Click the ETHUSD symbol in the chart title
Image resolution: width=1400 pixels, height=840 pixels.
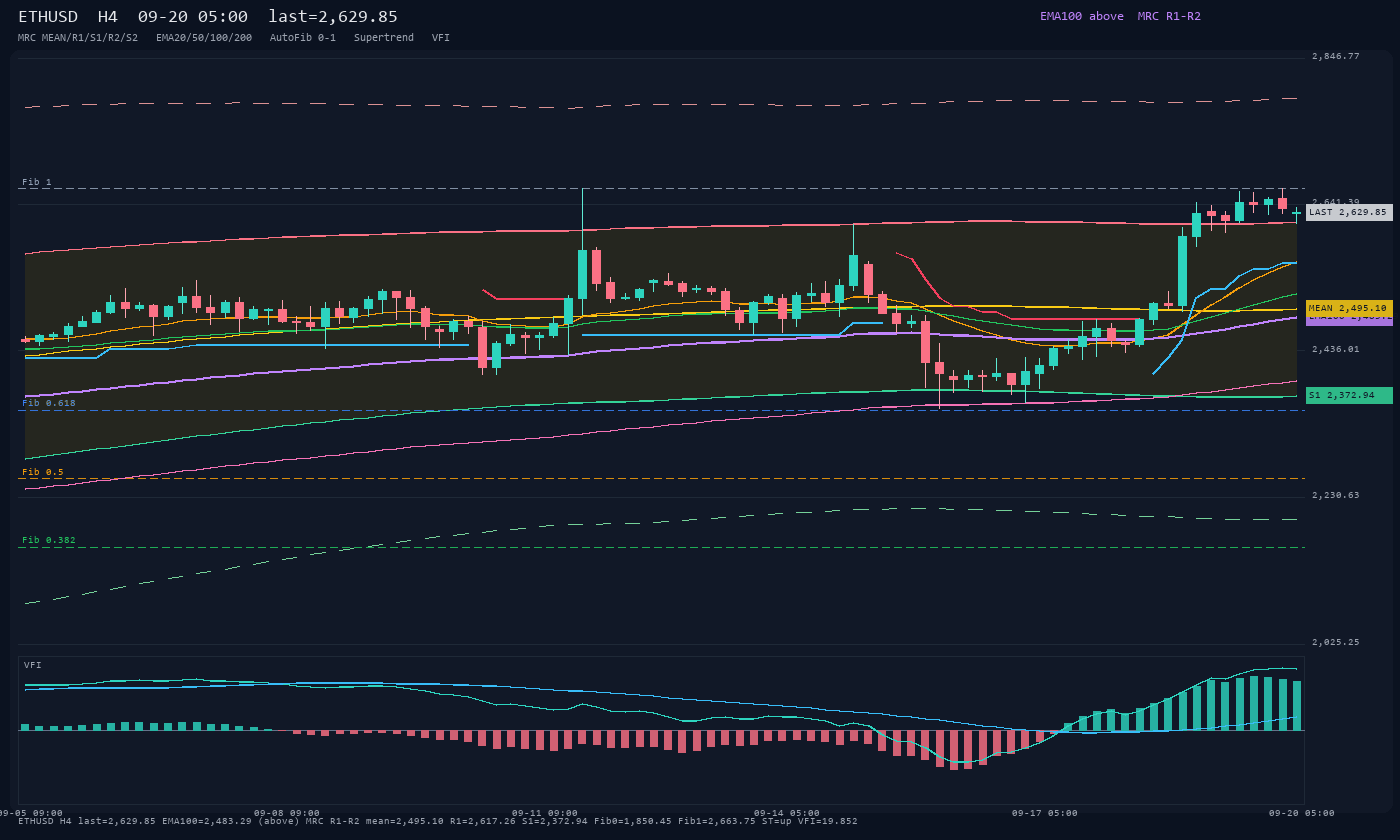(x=48, y=17)
